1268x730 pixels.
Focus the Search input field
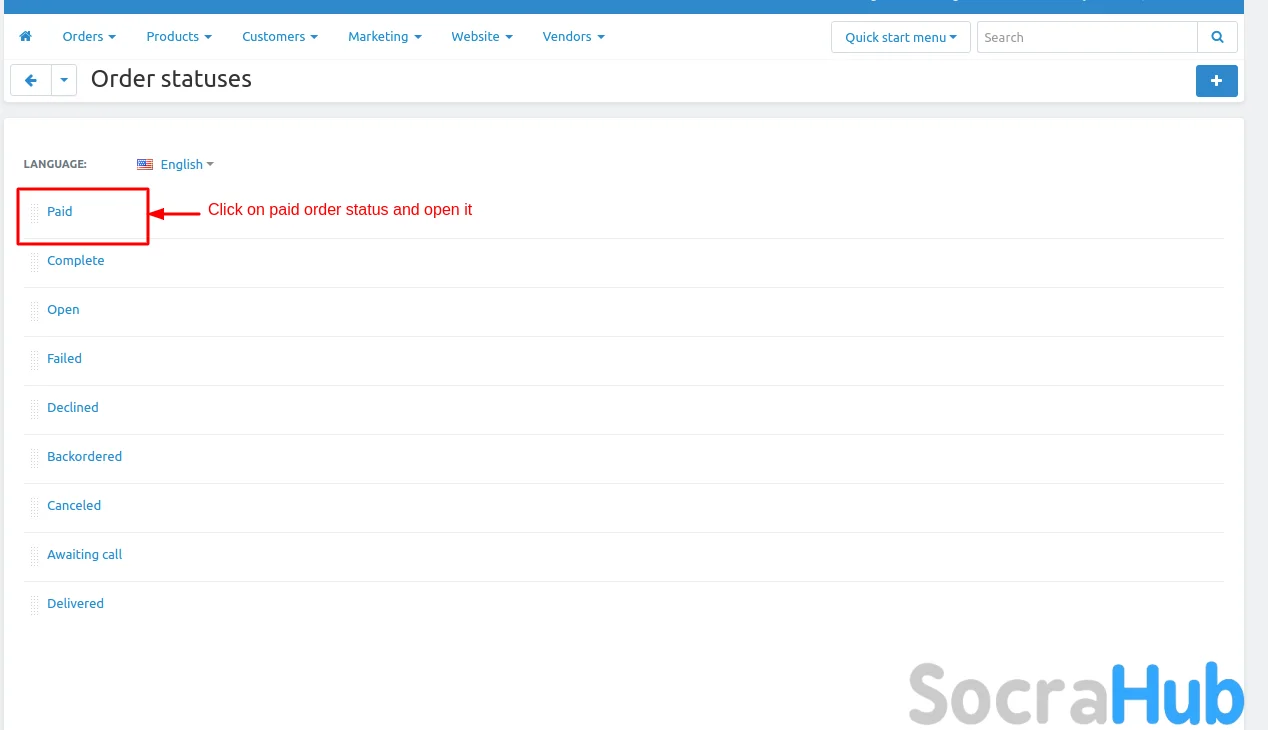coord(1086,37)
